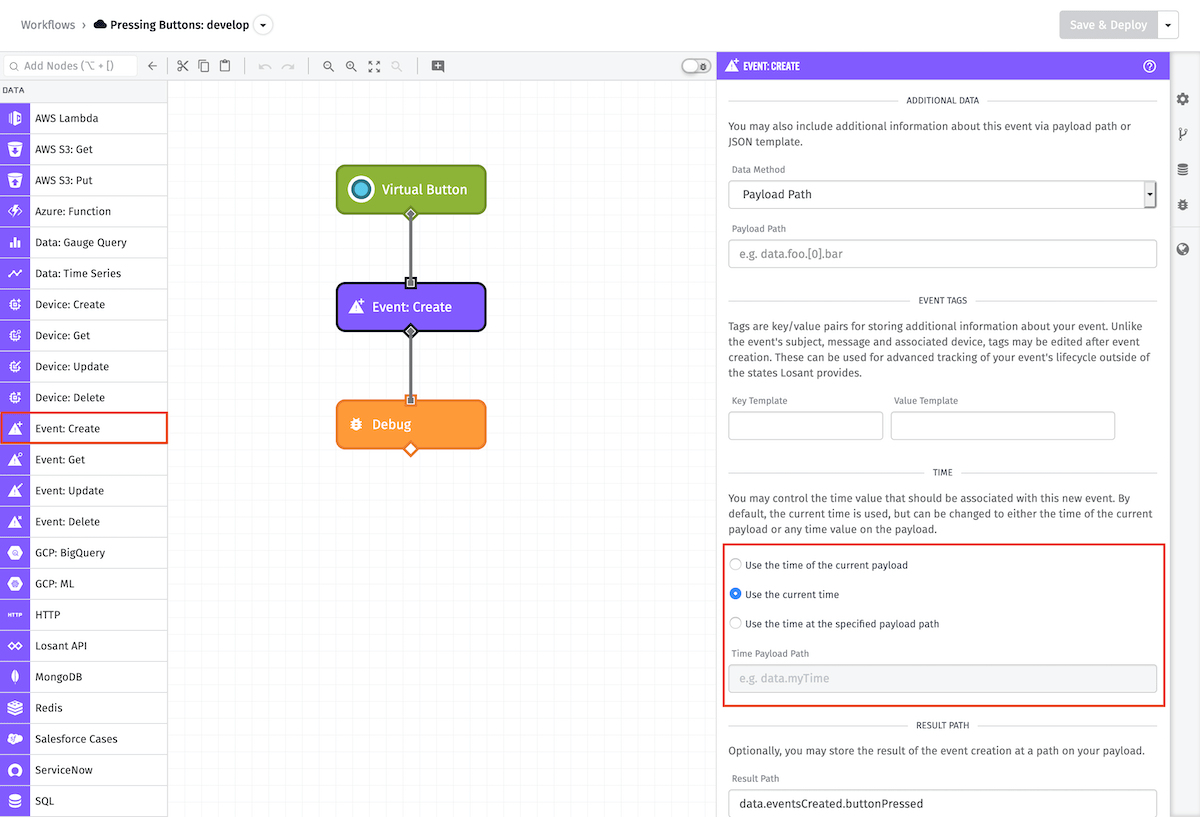Choose Losant API from node list
Image resolution: width=1200 pixels, height=817 pixels.
[84, 646]
